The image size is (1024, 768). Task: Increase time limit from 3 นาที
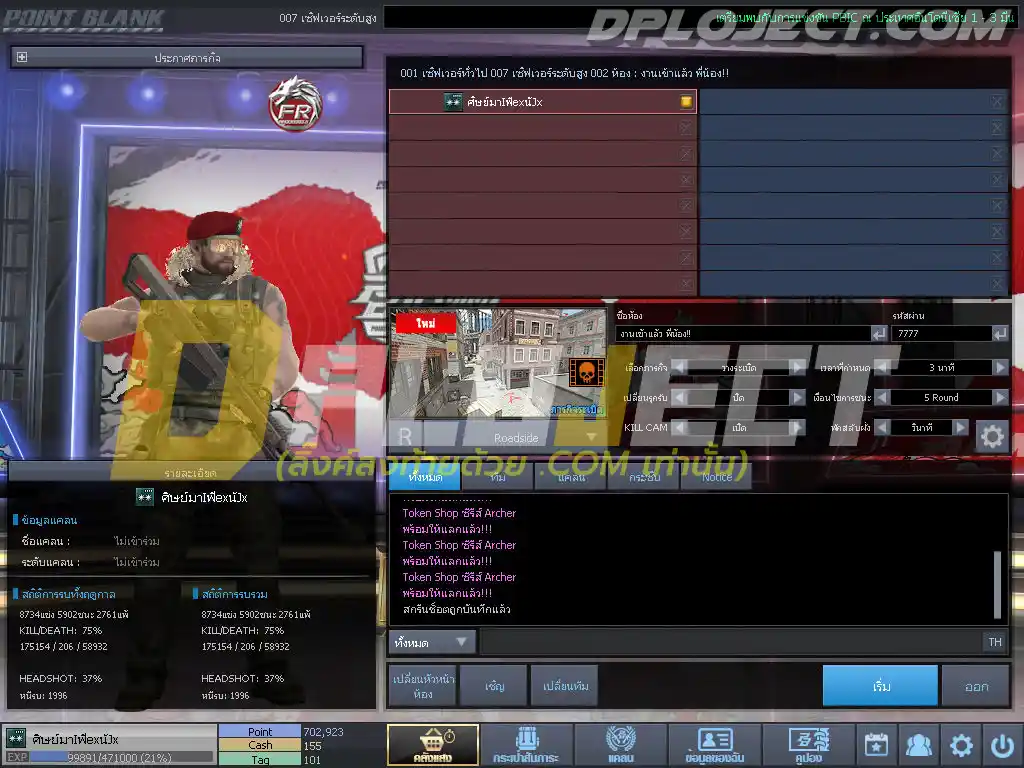pyautogui.click(x=1000, y=367)
